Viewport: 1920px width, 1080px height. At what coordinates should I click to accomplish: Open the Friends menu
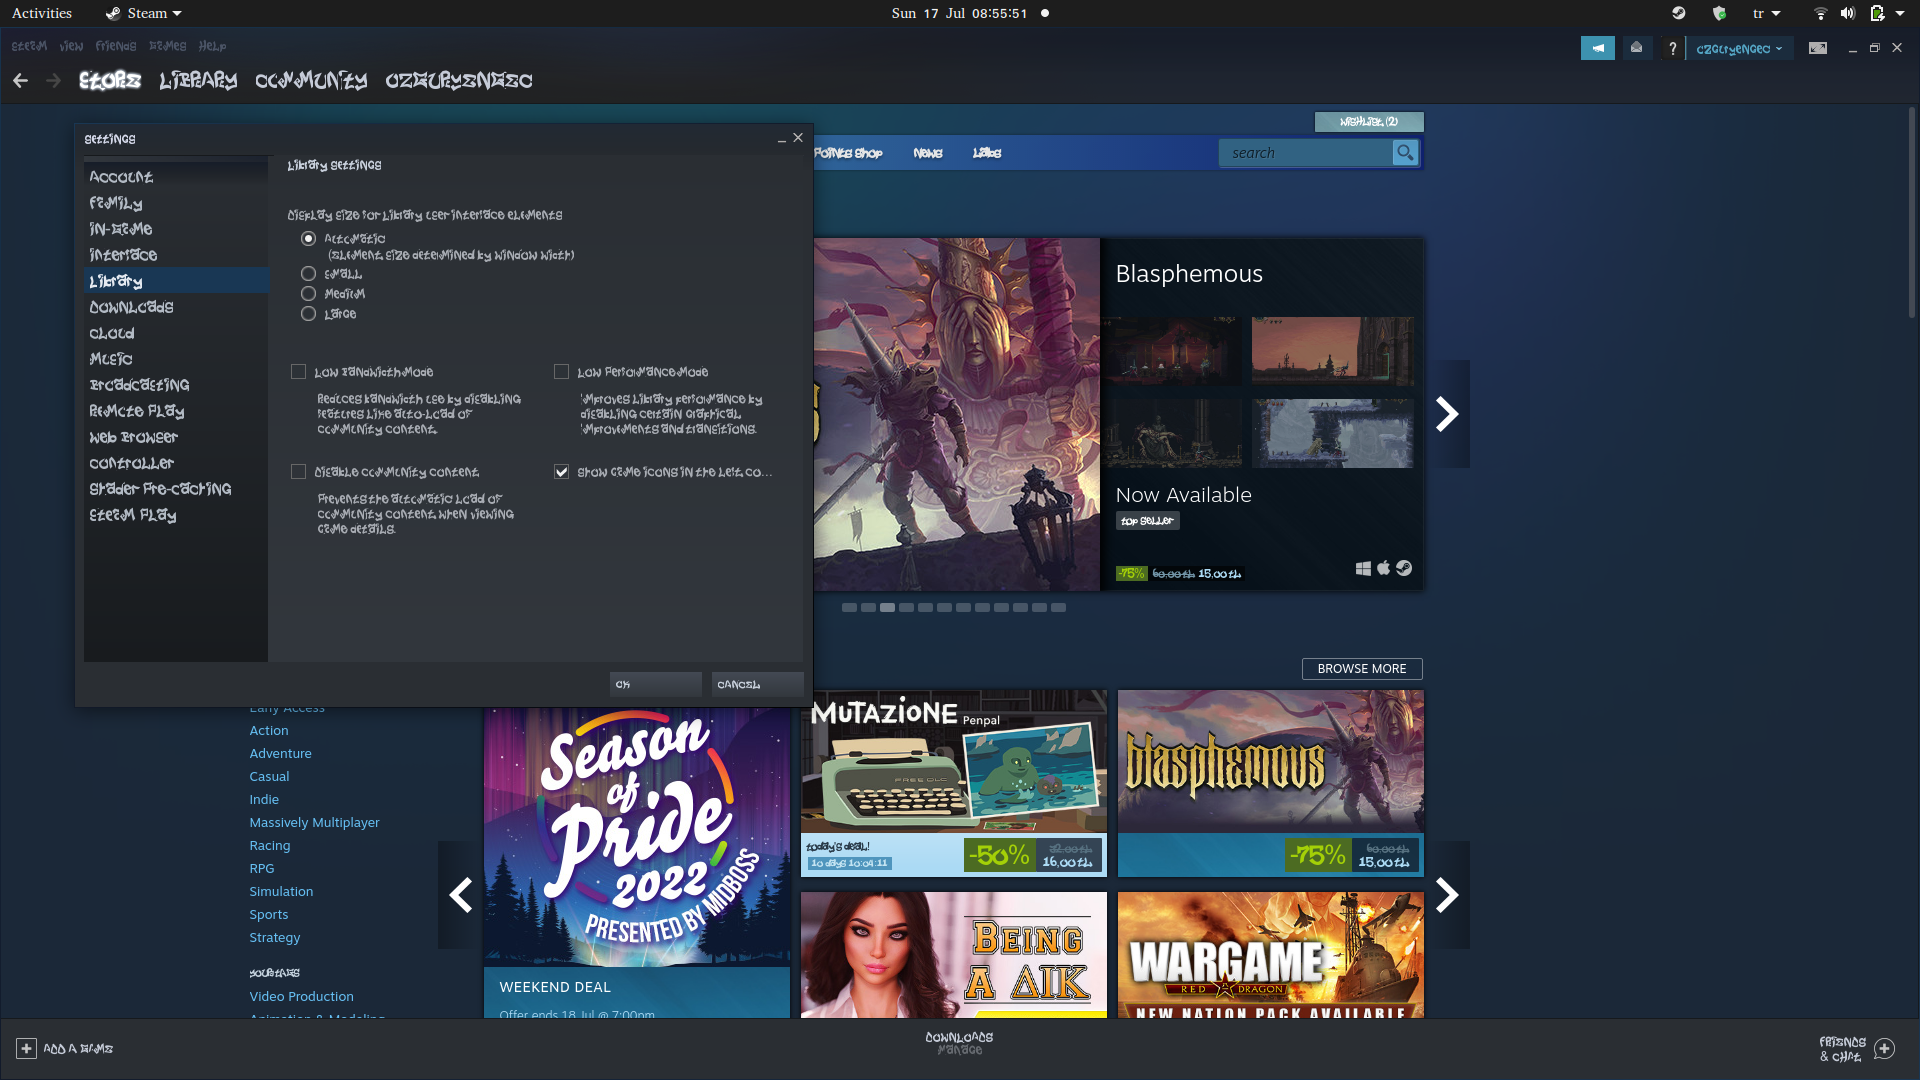(x=116, y=46)
